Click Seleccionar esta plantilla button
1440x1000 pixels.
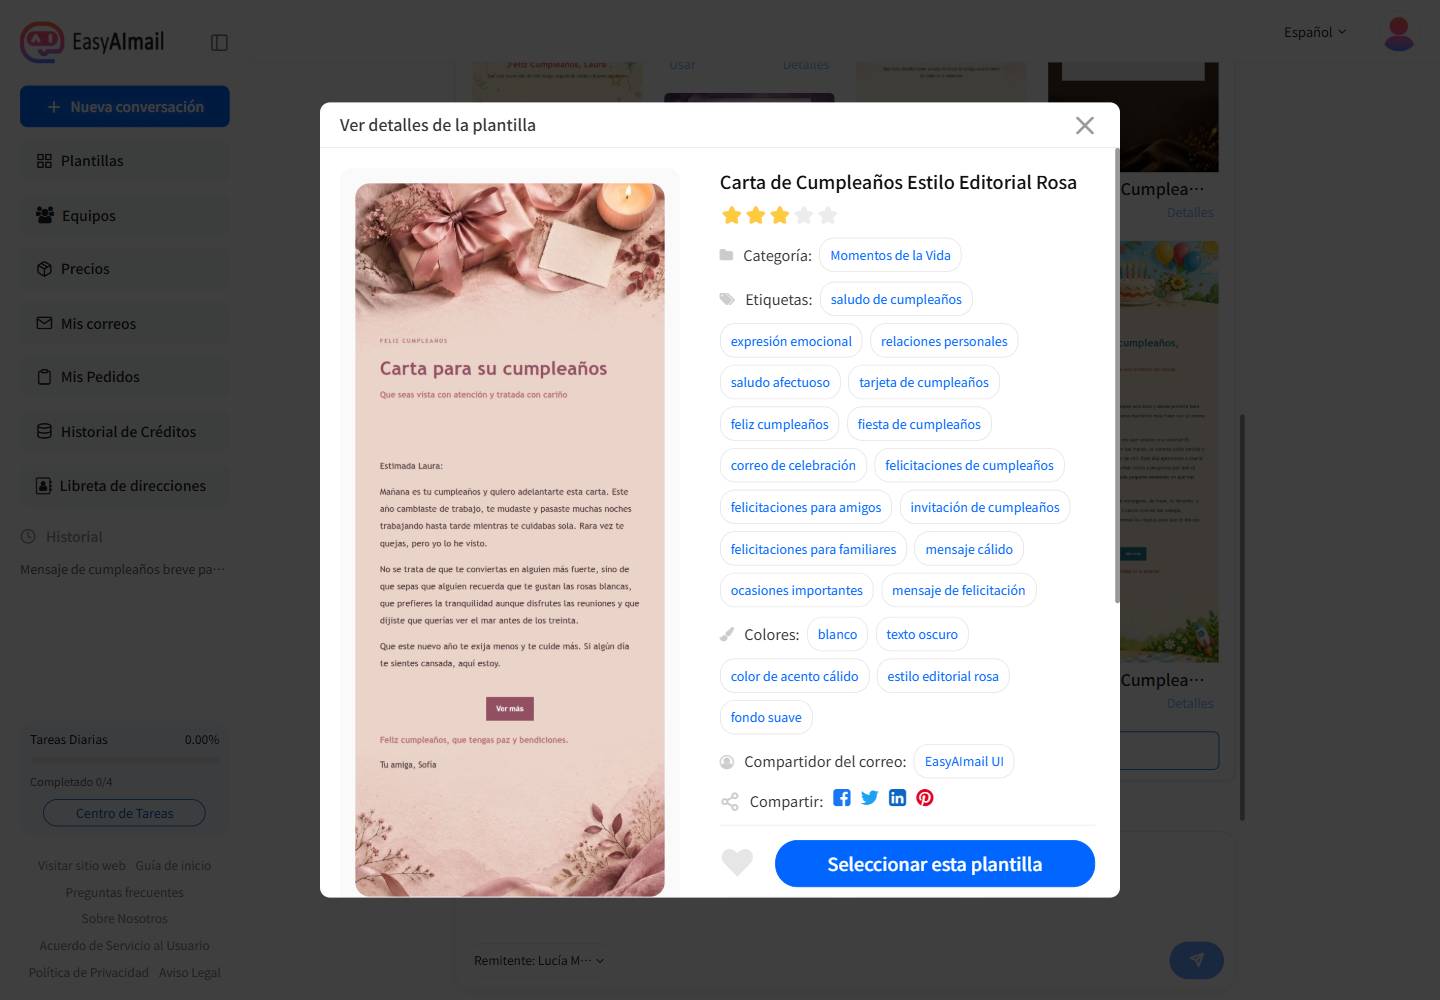(934, 863)
